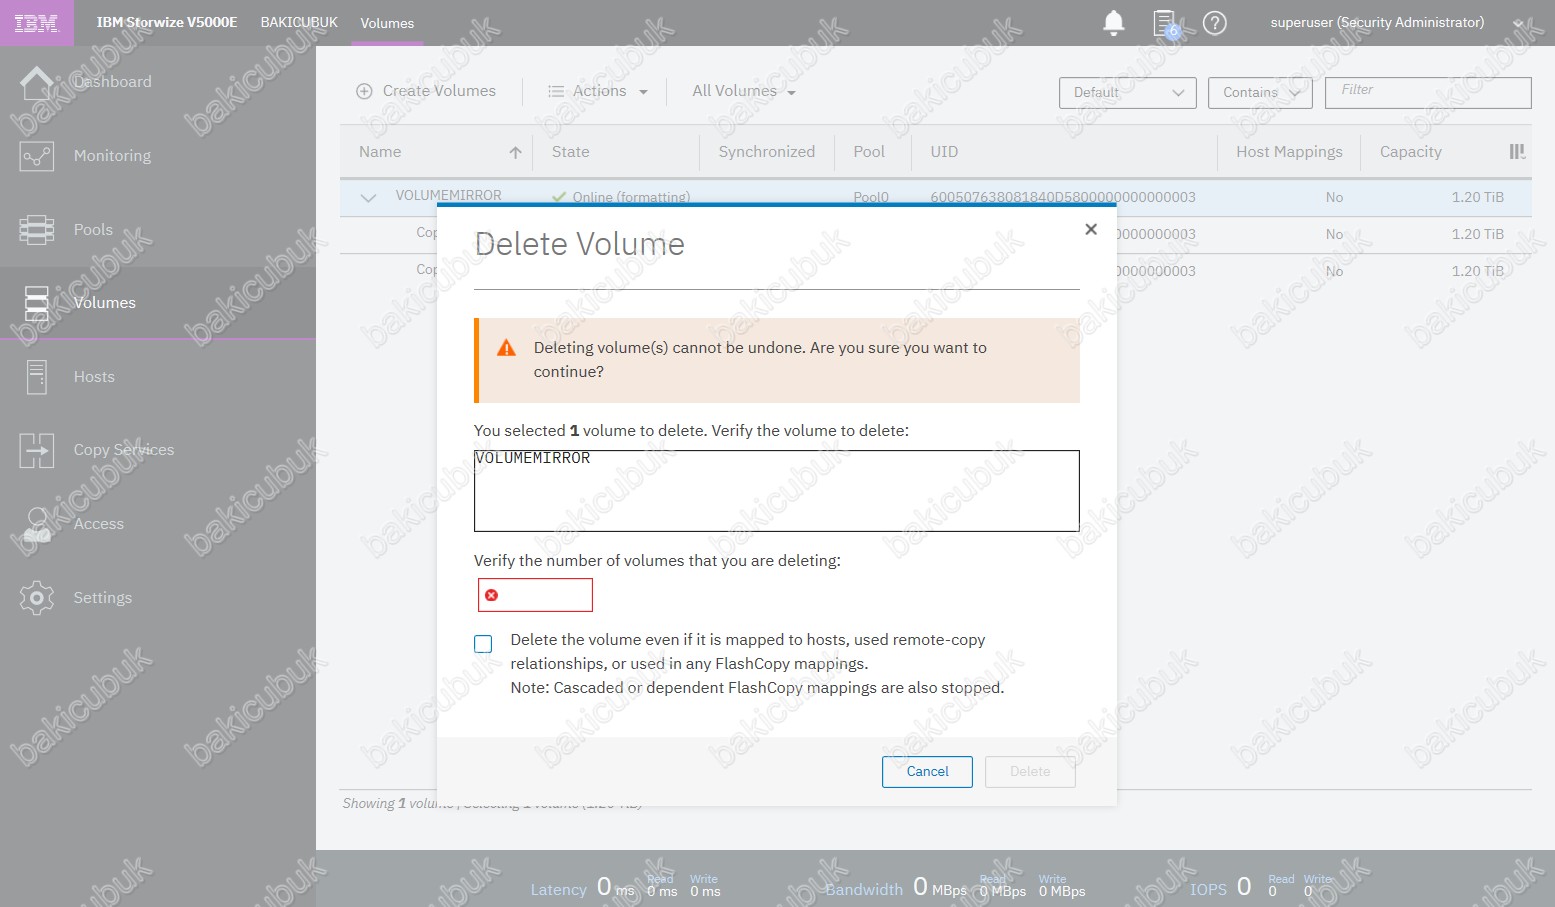The height and width of the screenshot is (907, 1555).
Task: Close the Delete Volume dialog
Action: [x=1091, y=229]
